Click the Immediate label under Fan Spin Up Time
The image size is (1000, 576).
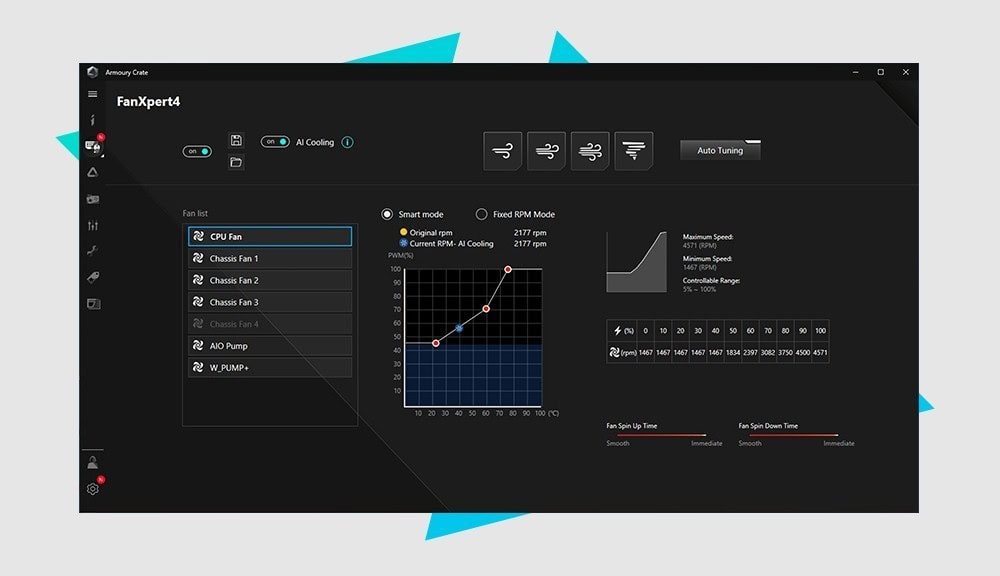707,443
